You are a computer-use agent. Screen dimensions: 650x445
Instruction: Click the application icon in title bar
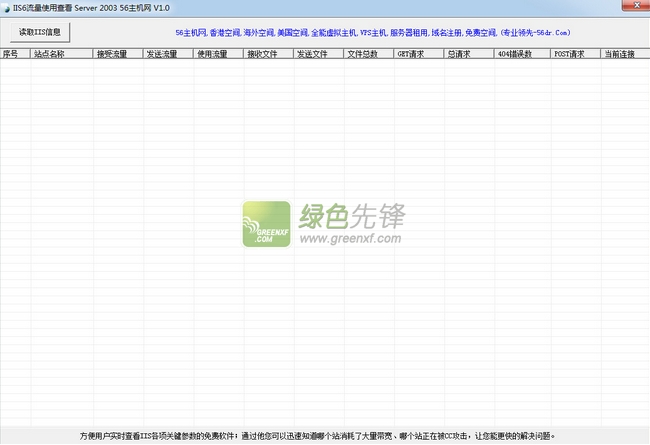pyautogui.click(x=6, y=8)
